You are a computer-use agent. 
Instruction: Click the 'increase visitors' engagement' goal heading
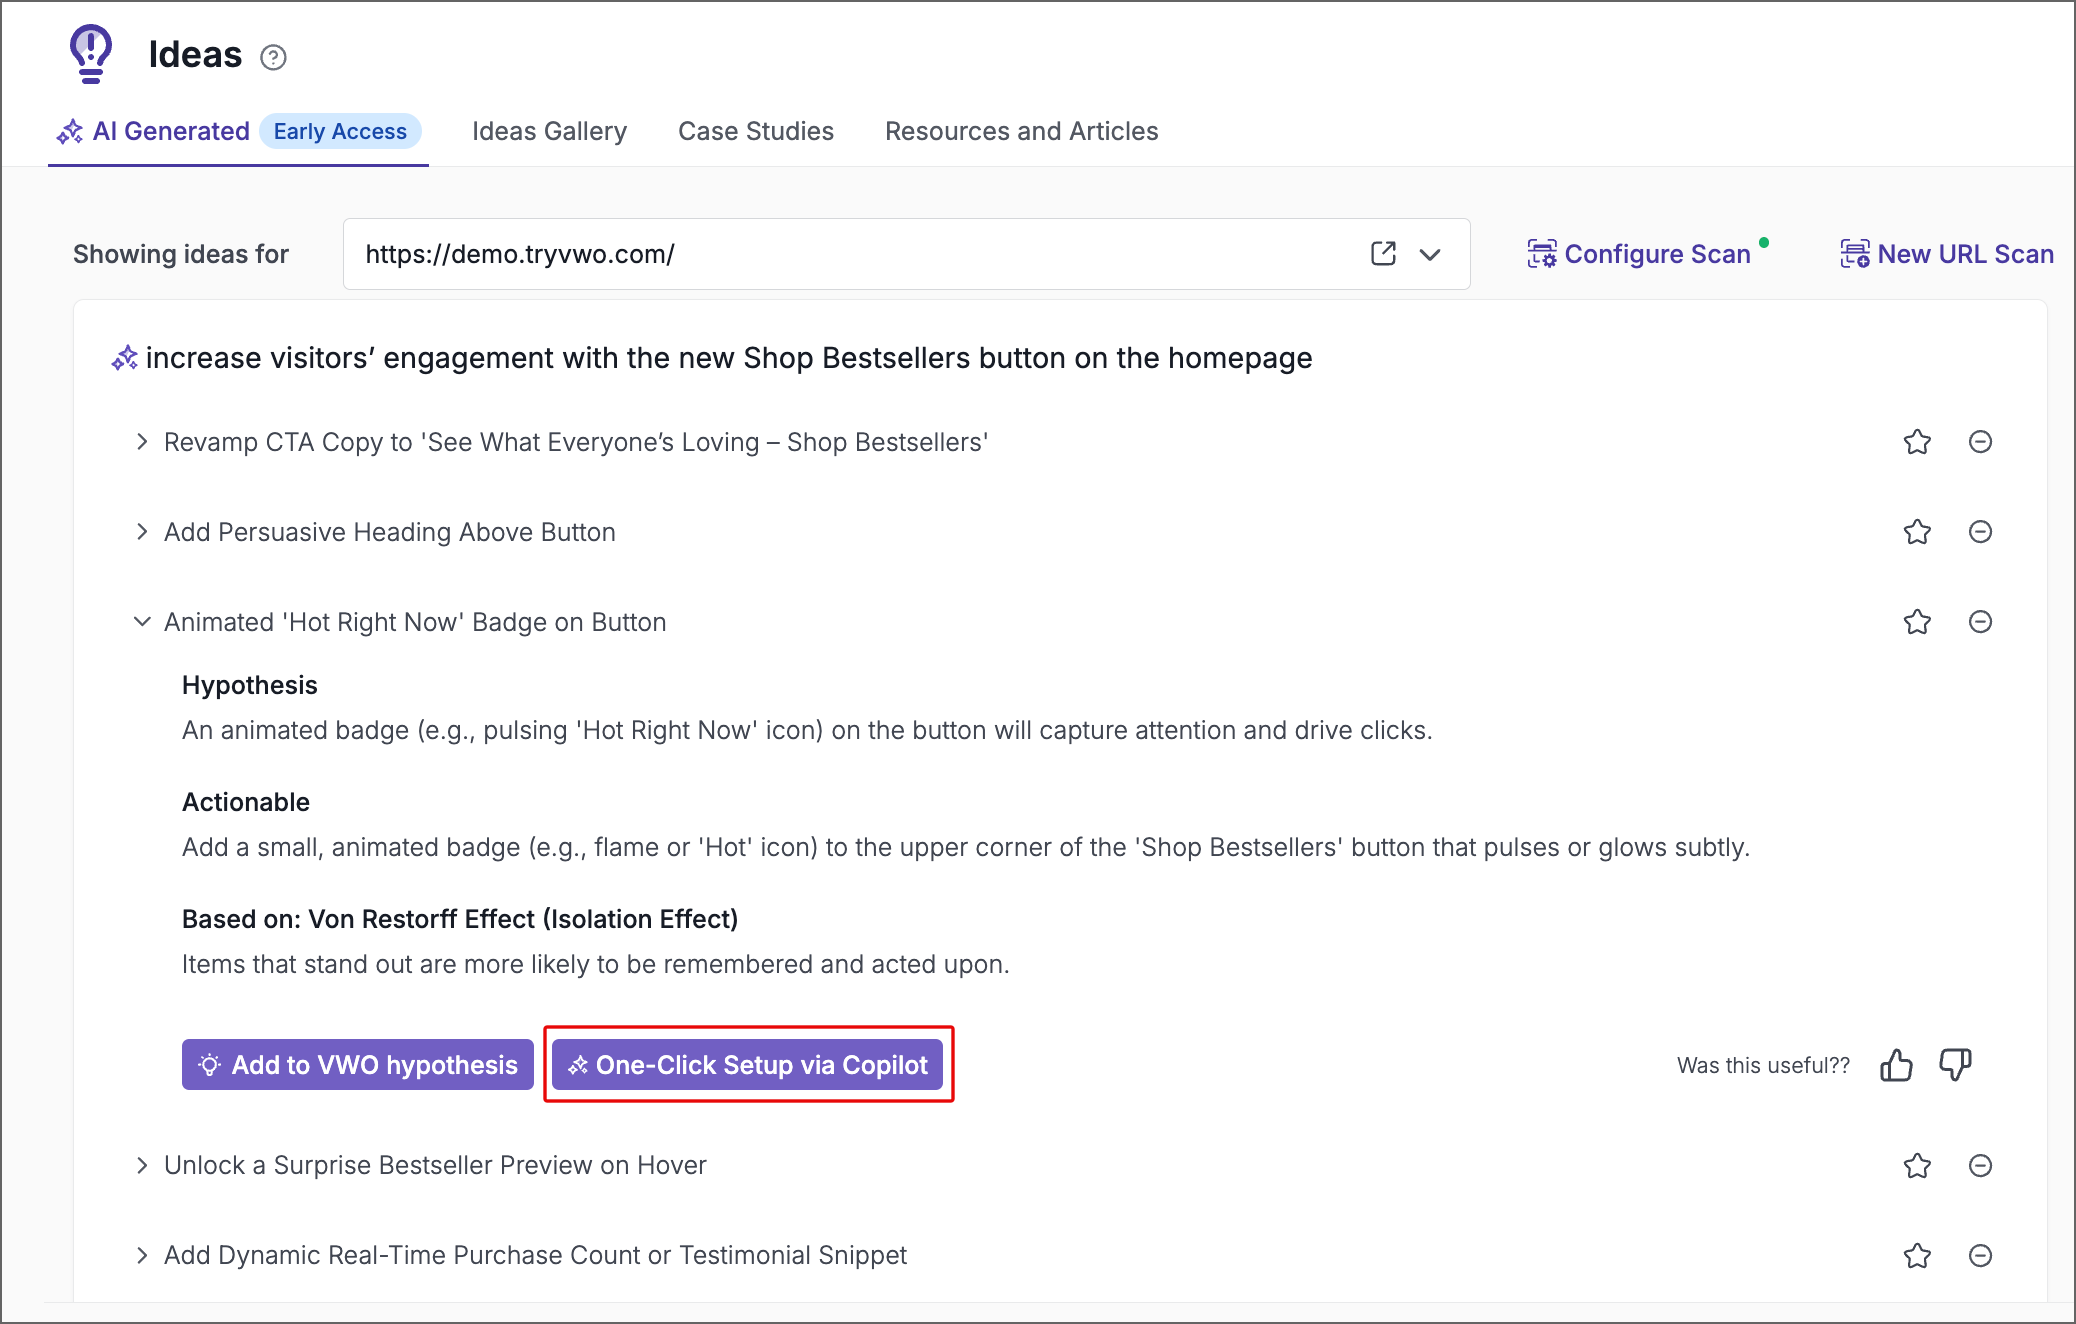[x=729, y=358]
